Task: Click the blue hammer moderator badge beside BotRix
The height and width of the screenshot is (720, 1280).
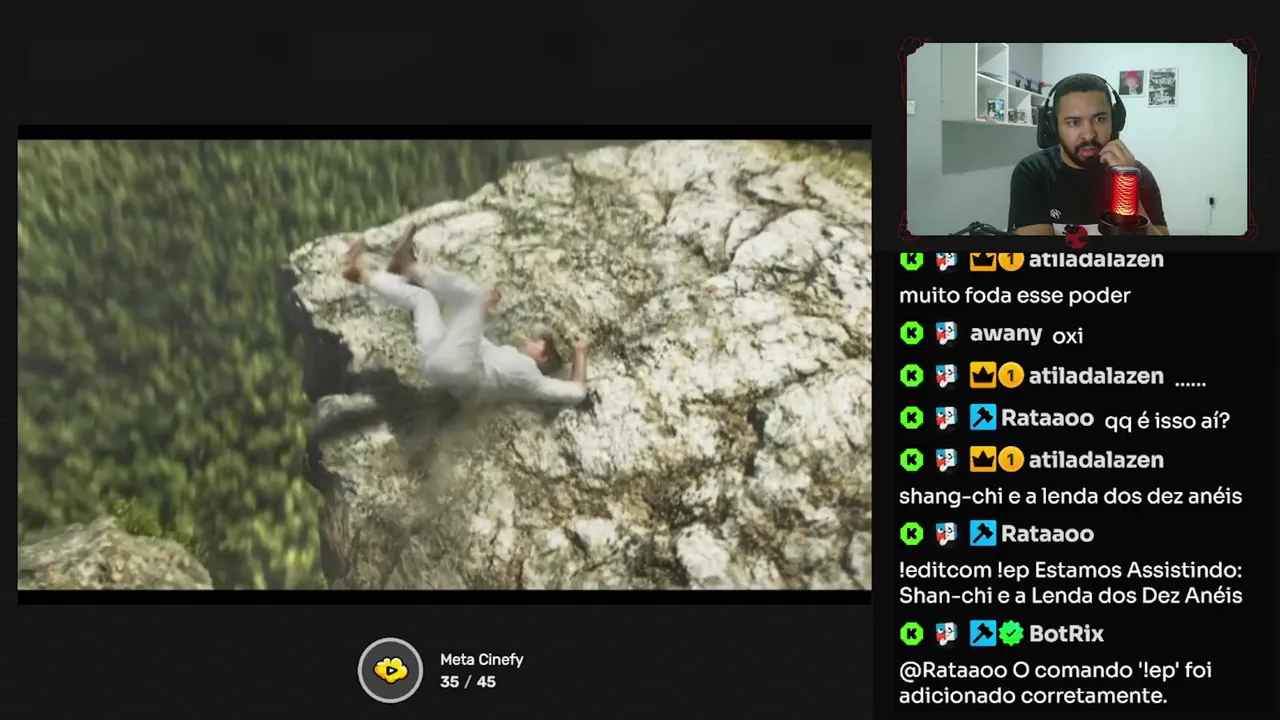Action: click(982, 633)
